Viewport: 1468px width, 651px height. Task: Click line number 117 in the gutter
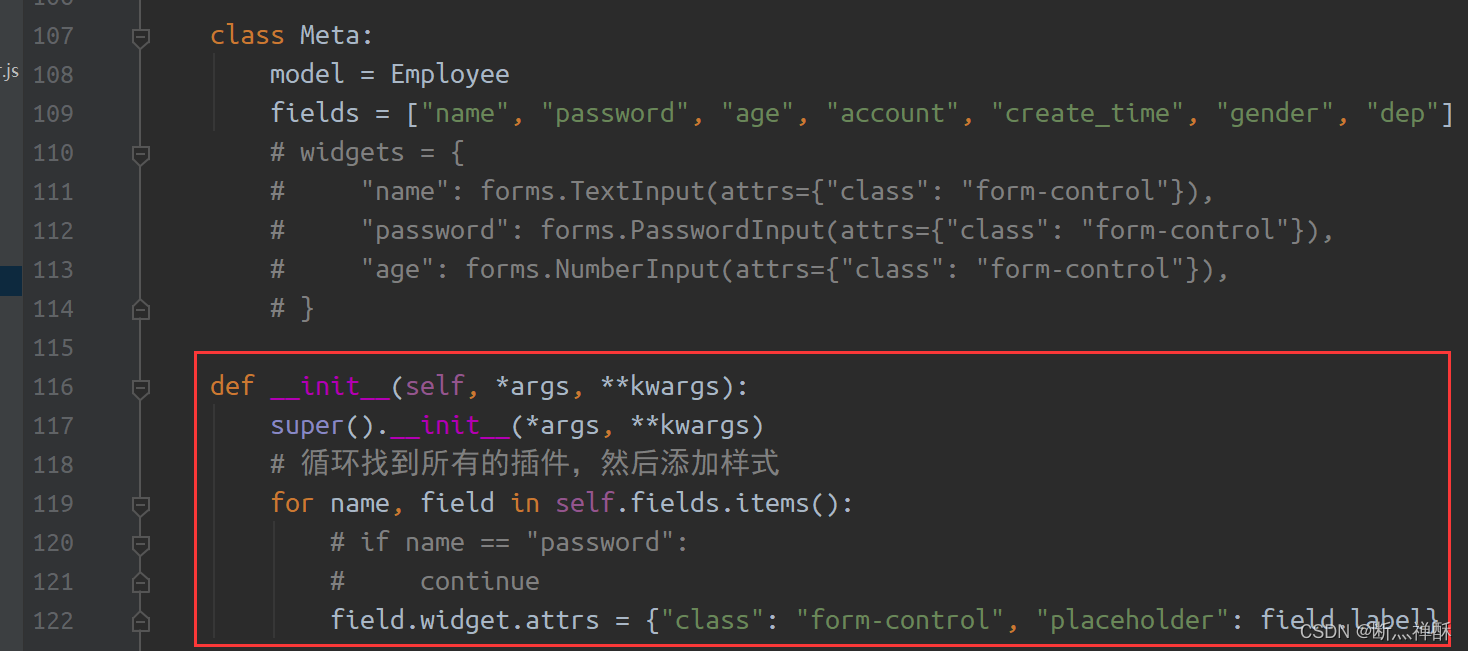click(x=53, y=426)
